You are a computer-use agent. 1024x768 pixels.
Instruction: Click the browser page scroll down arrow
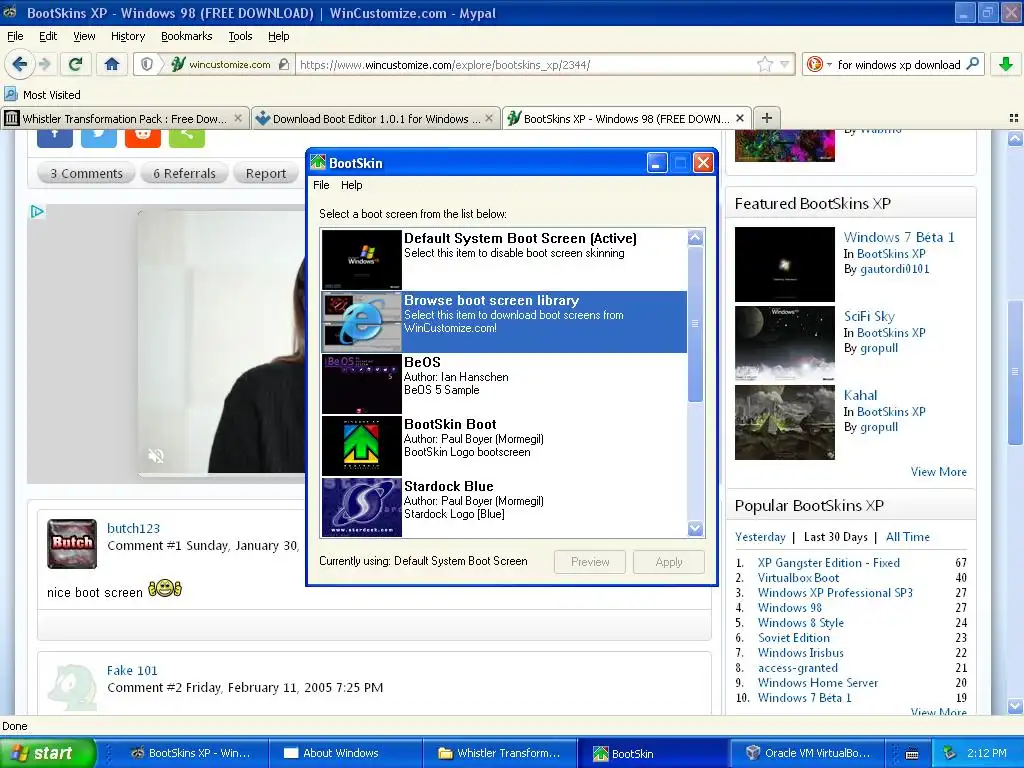click(1015, 706)
